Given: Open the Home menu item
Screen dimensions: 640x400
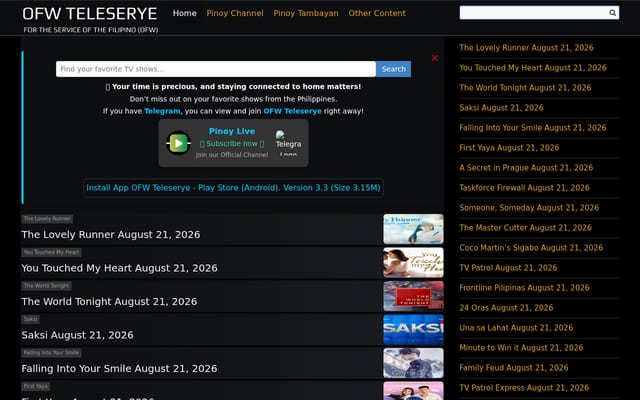Looking at the screenshot, I should 184,13.
